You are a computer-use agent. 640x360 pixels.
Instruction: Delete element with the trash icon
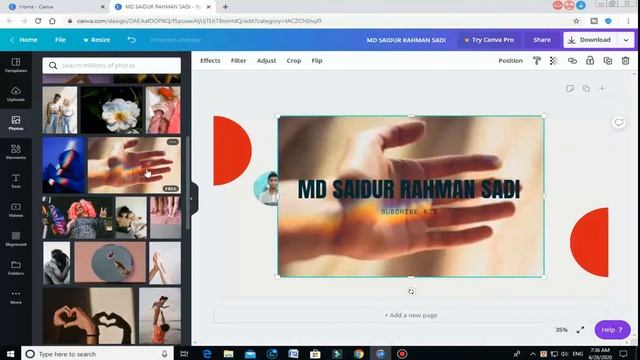(625, 61)
